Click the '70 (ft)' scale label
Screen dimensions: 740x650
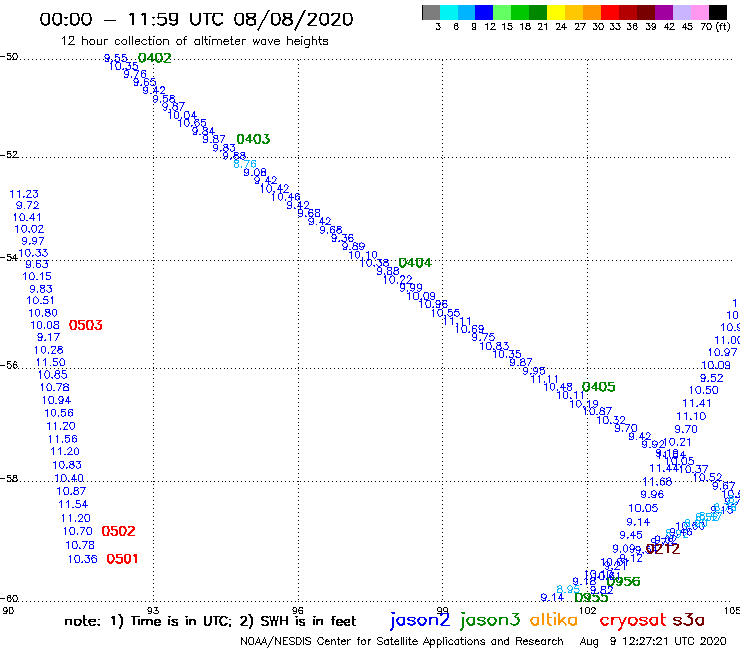715,26
